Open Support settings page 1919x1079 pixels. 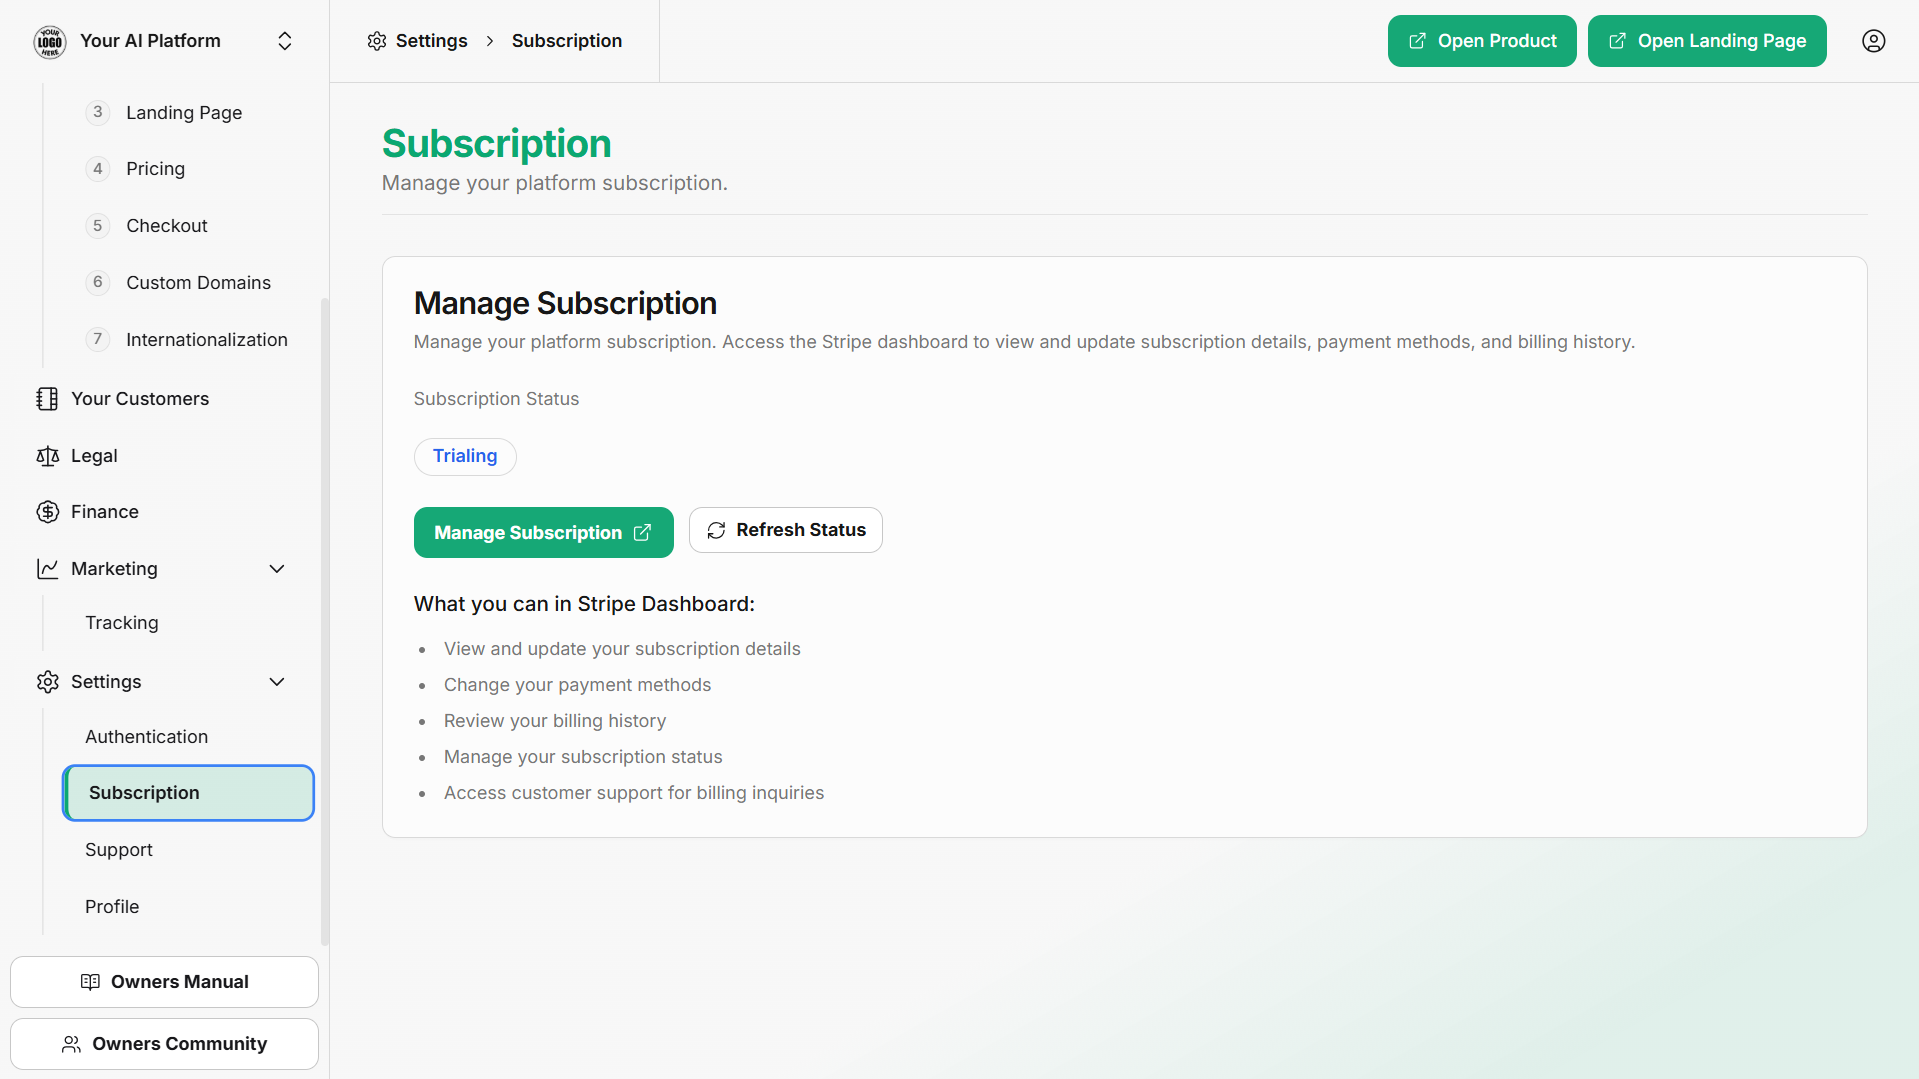click(119, 850)
